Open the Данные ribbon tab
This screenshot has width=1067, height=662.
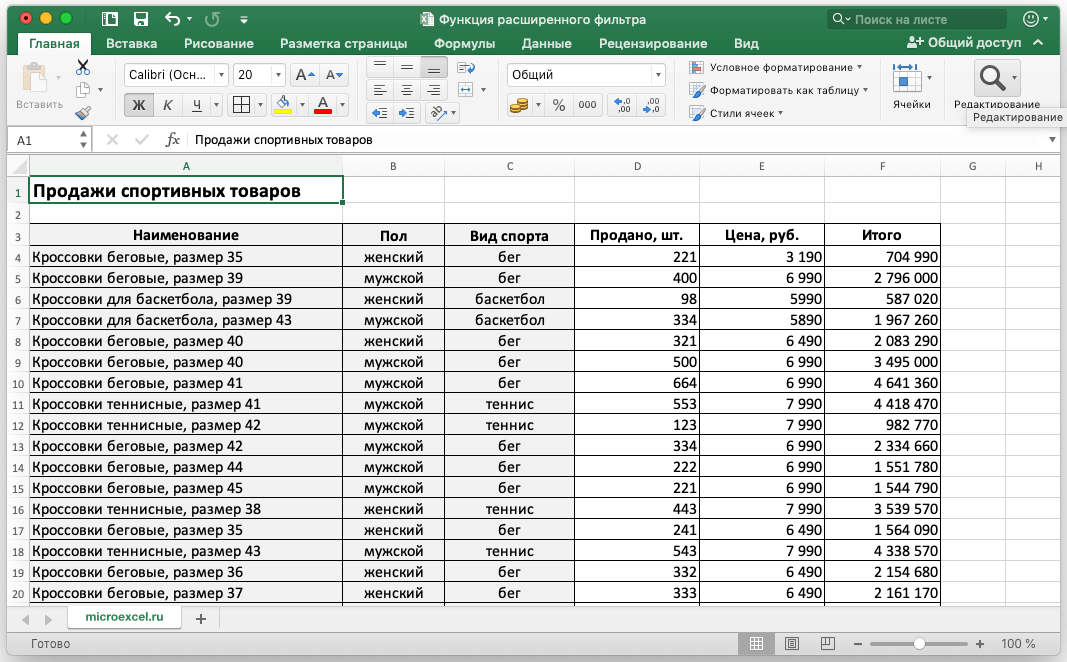click(x=546, y=43)
